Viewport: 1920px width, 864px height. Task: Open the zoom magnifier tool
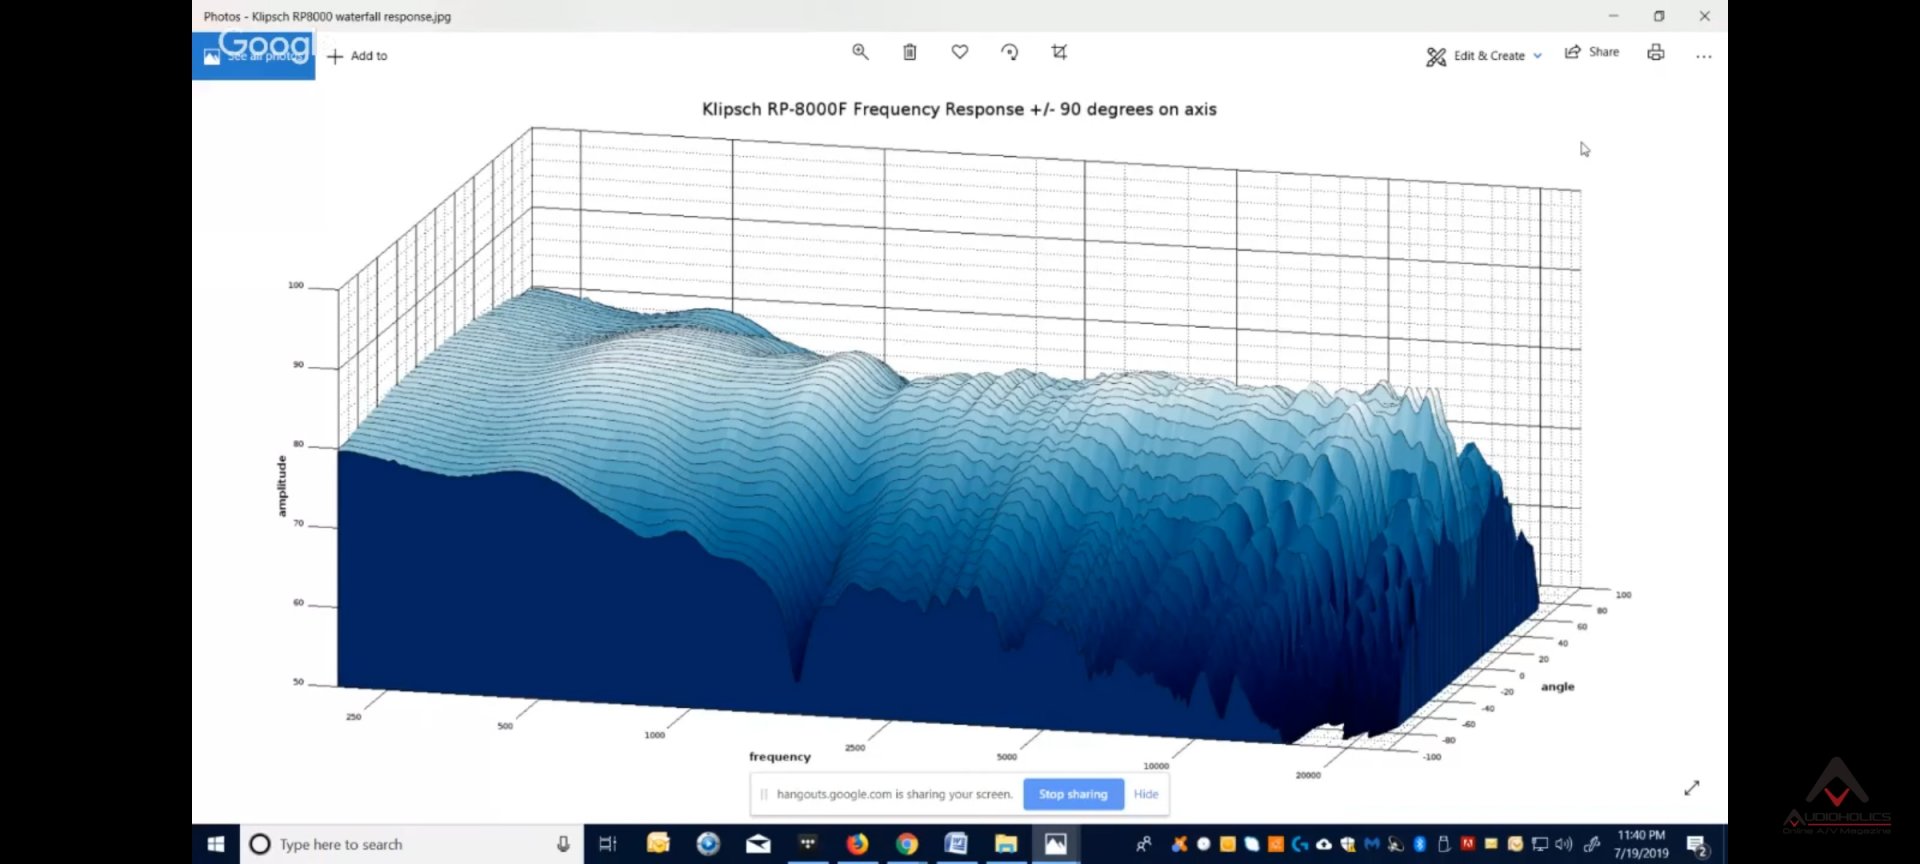[860, 52]
